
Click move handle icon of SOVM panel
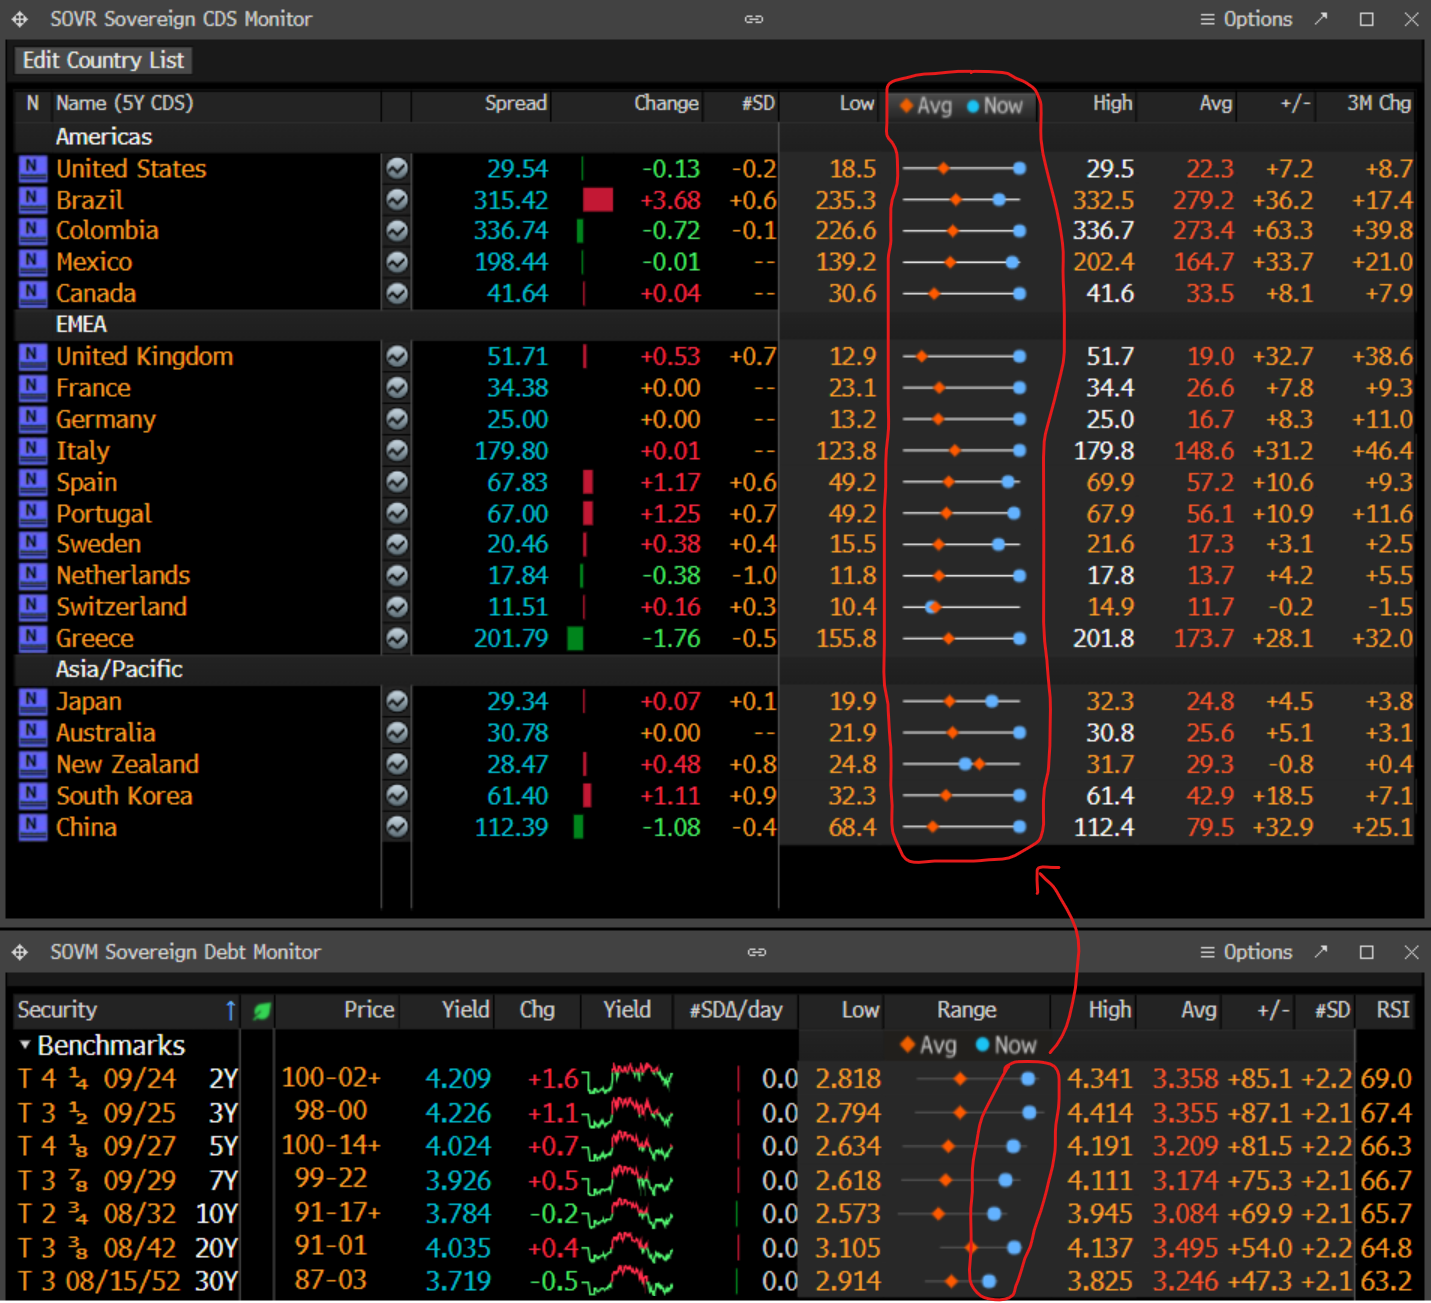point(20,952)
